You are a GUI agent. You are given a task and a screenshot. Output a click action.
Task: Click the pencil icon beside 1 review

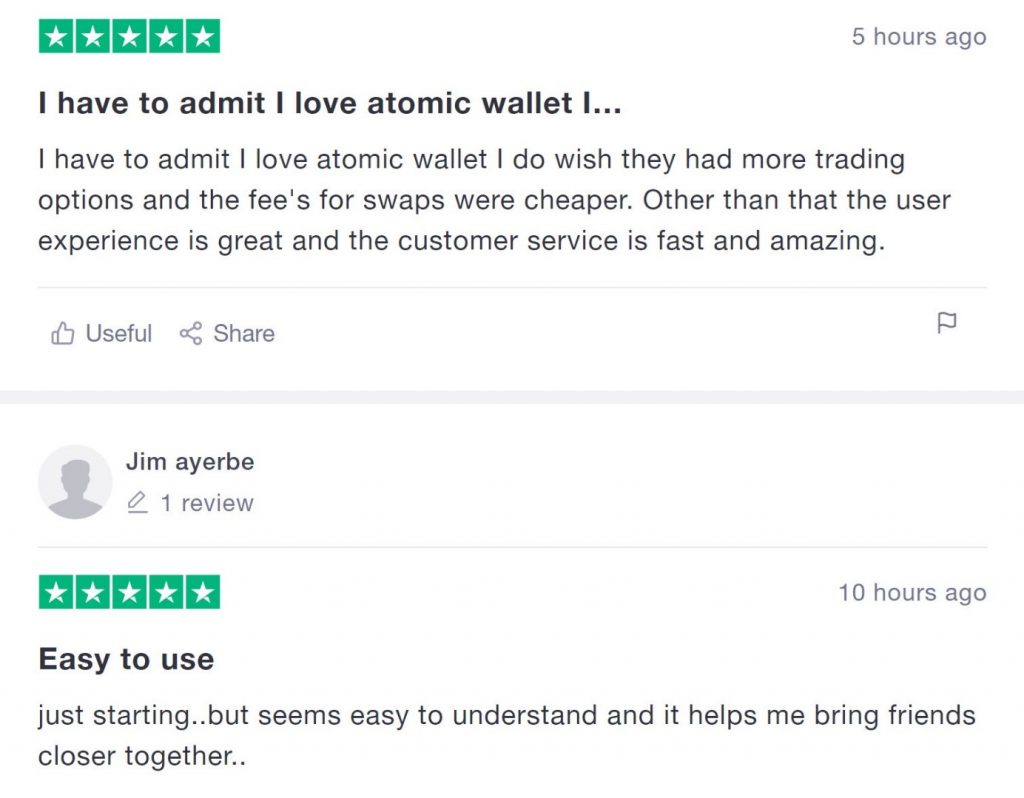137,503
